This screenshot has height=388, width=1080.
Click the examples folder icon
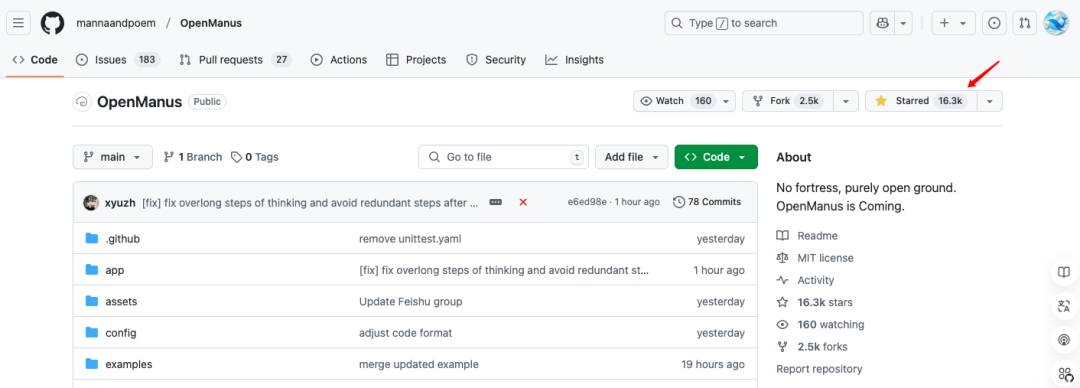[x=92, y=364]
